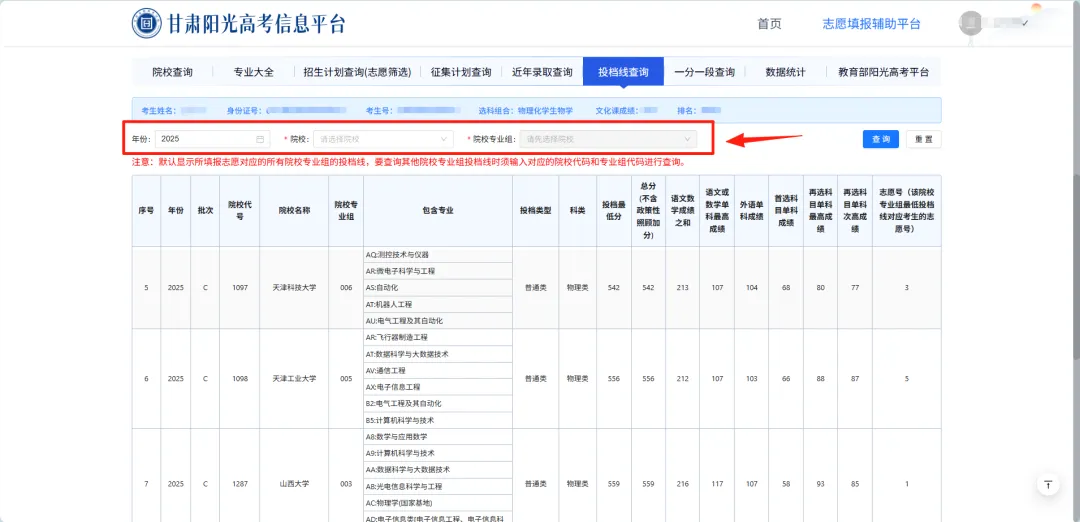Viewport: 1080px width, 522px height.
Task: Select the 投档线查询 tab
Action: 623,72
